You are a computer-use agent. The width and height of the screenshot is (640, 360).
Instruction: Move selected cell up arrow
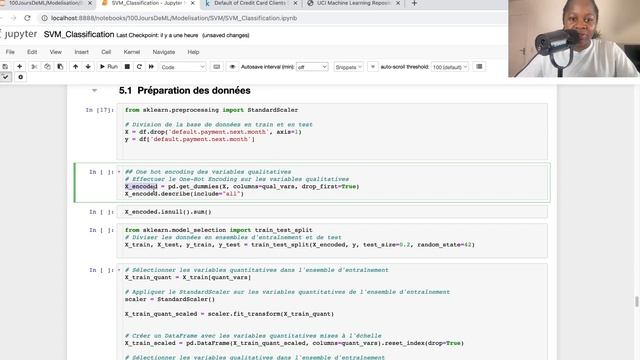[76, 67]
